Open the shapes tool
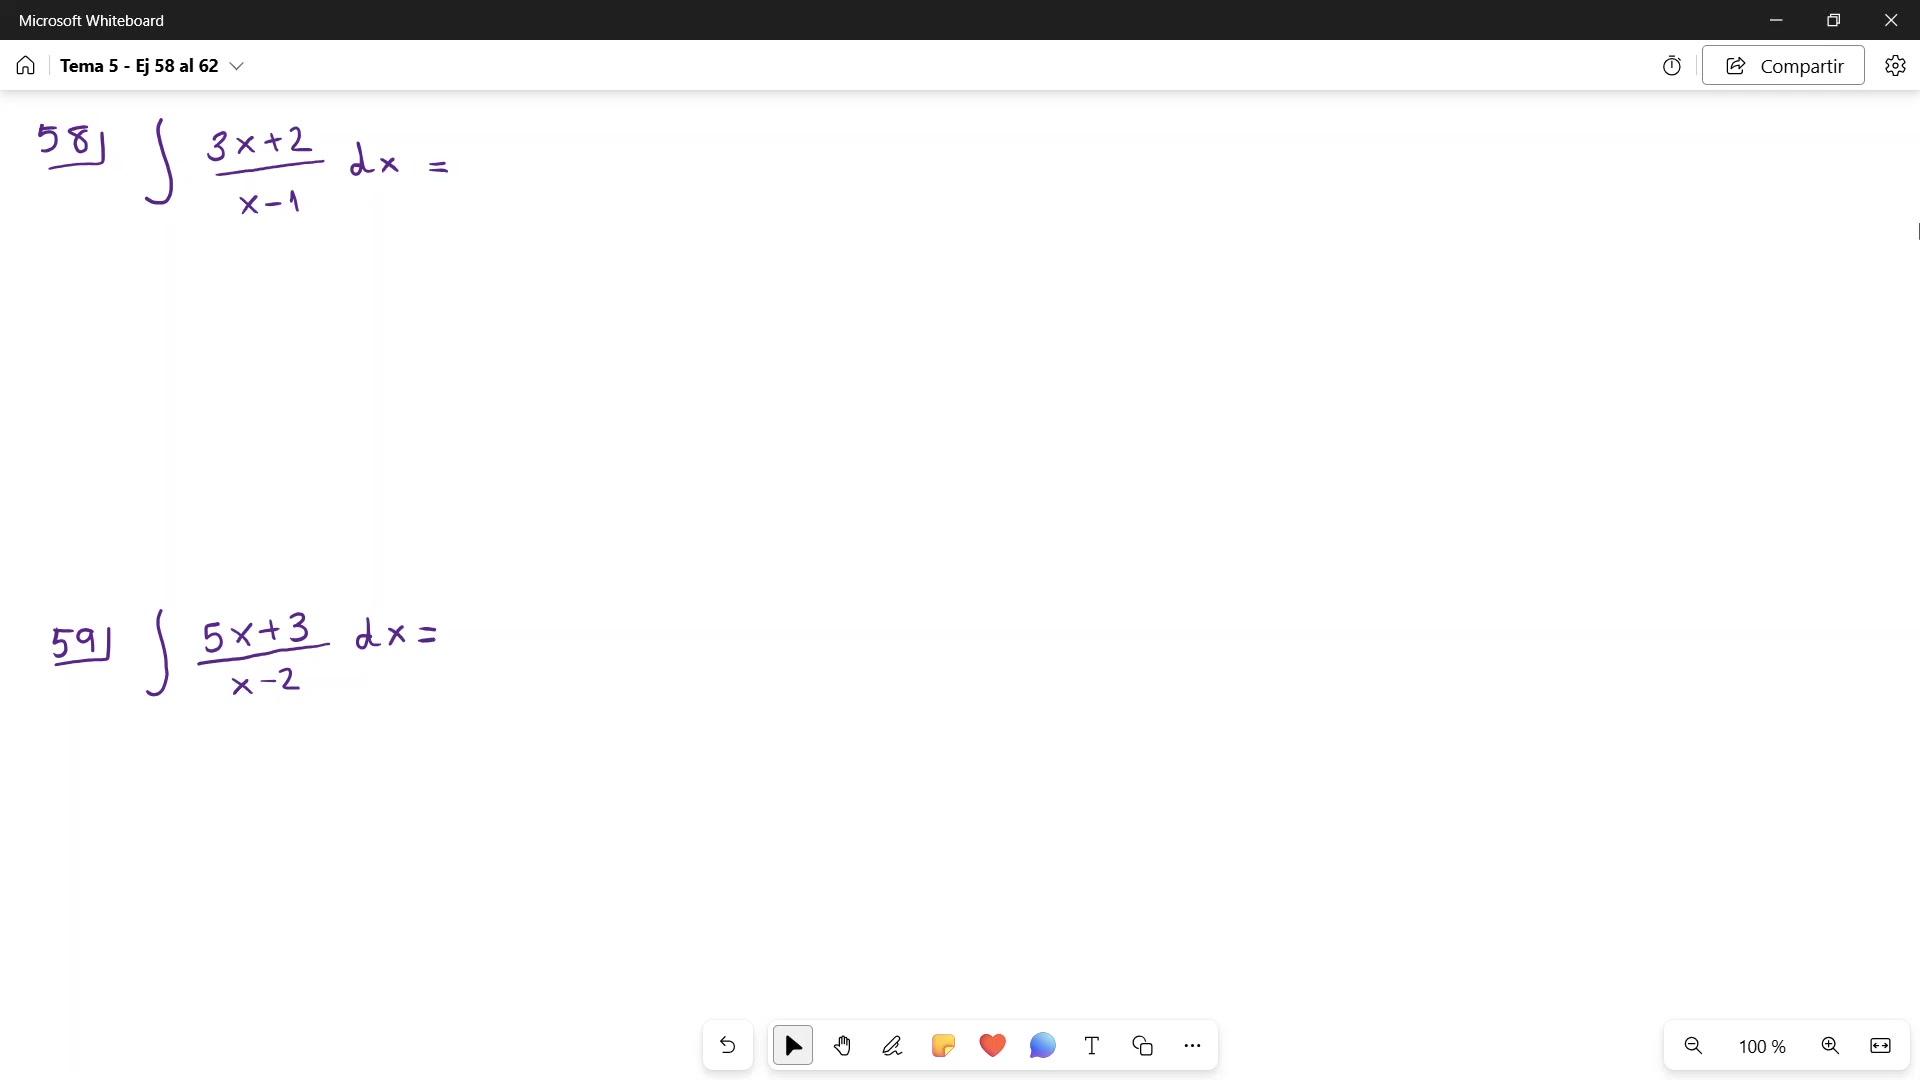Viewport: 1920px width, 1080px height. point(1142,1046)
